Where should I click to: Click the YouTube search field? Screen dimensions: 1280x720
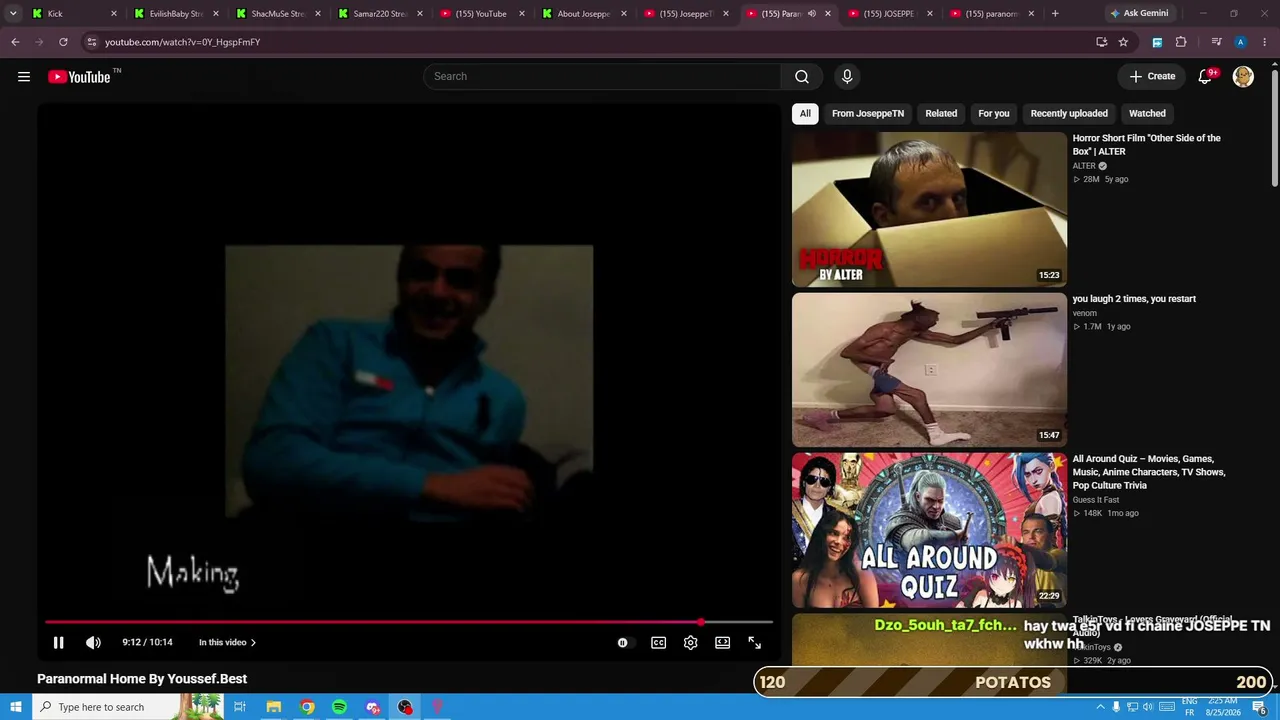(602, 77)
